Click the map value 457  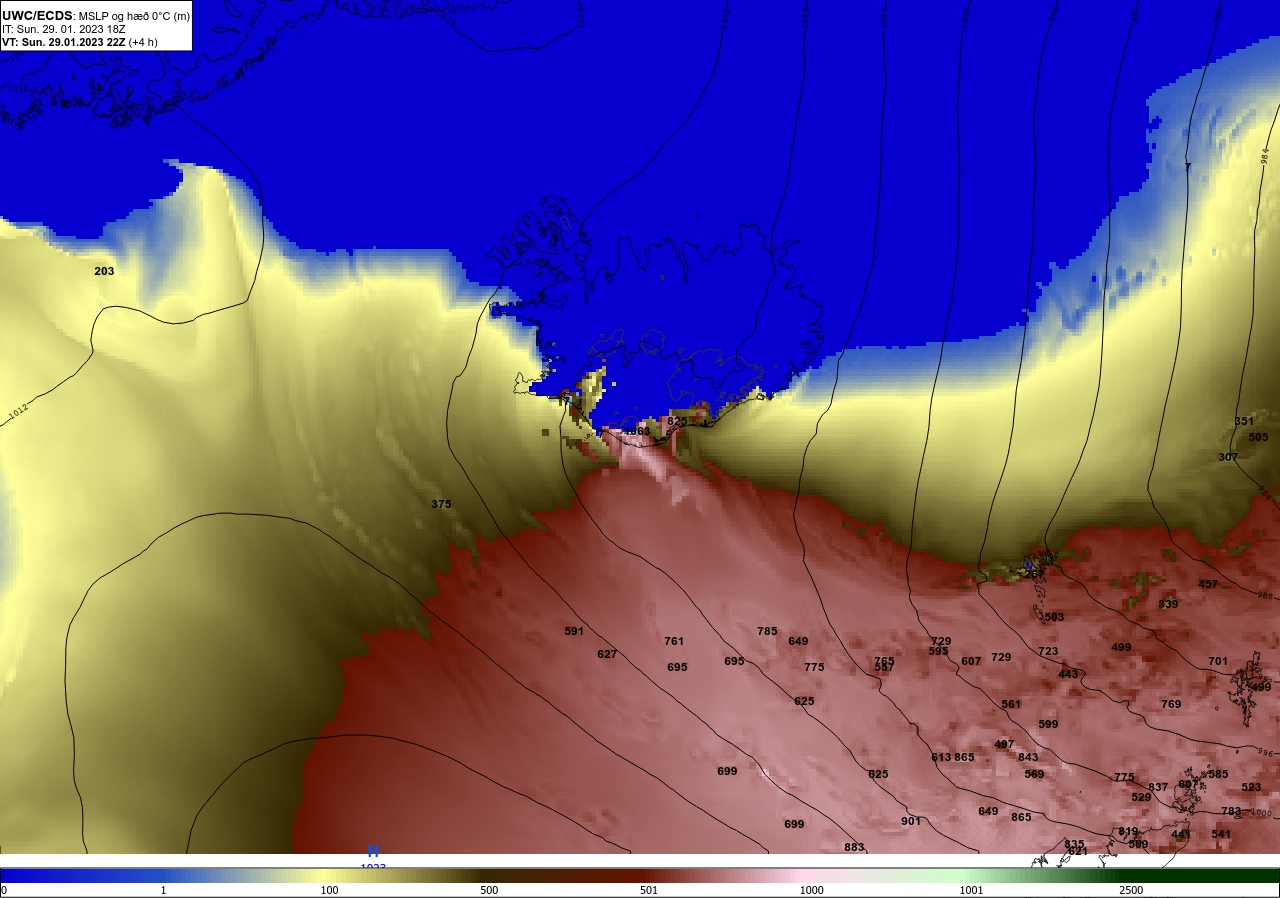click(1208, 584)
